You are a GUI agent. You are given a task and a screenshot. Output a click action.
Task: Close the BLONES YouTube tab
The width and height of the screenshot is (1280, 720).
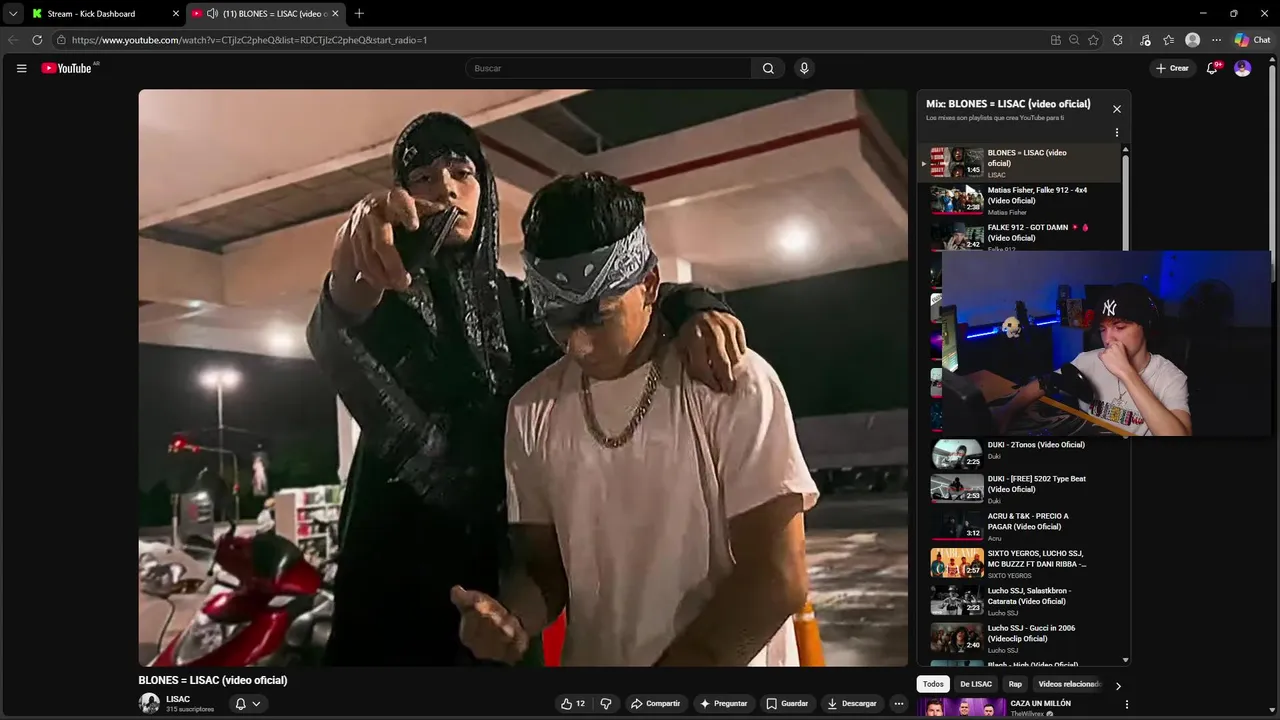[335, 14]
